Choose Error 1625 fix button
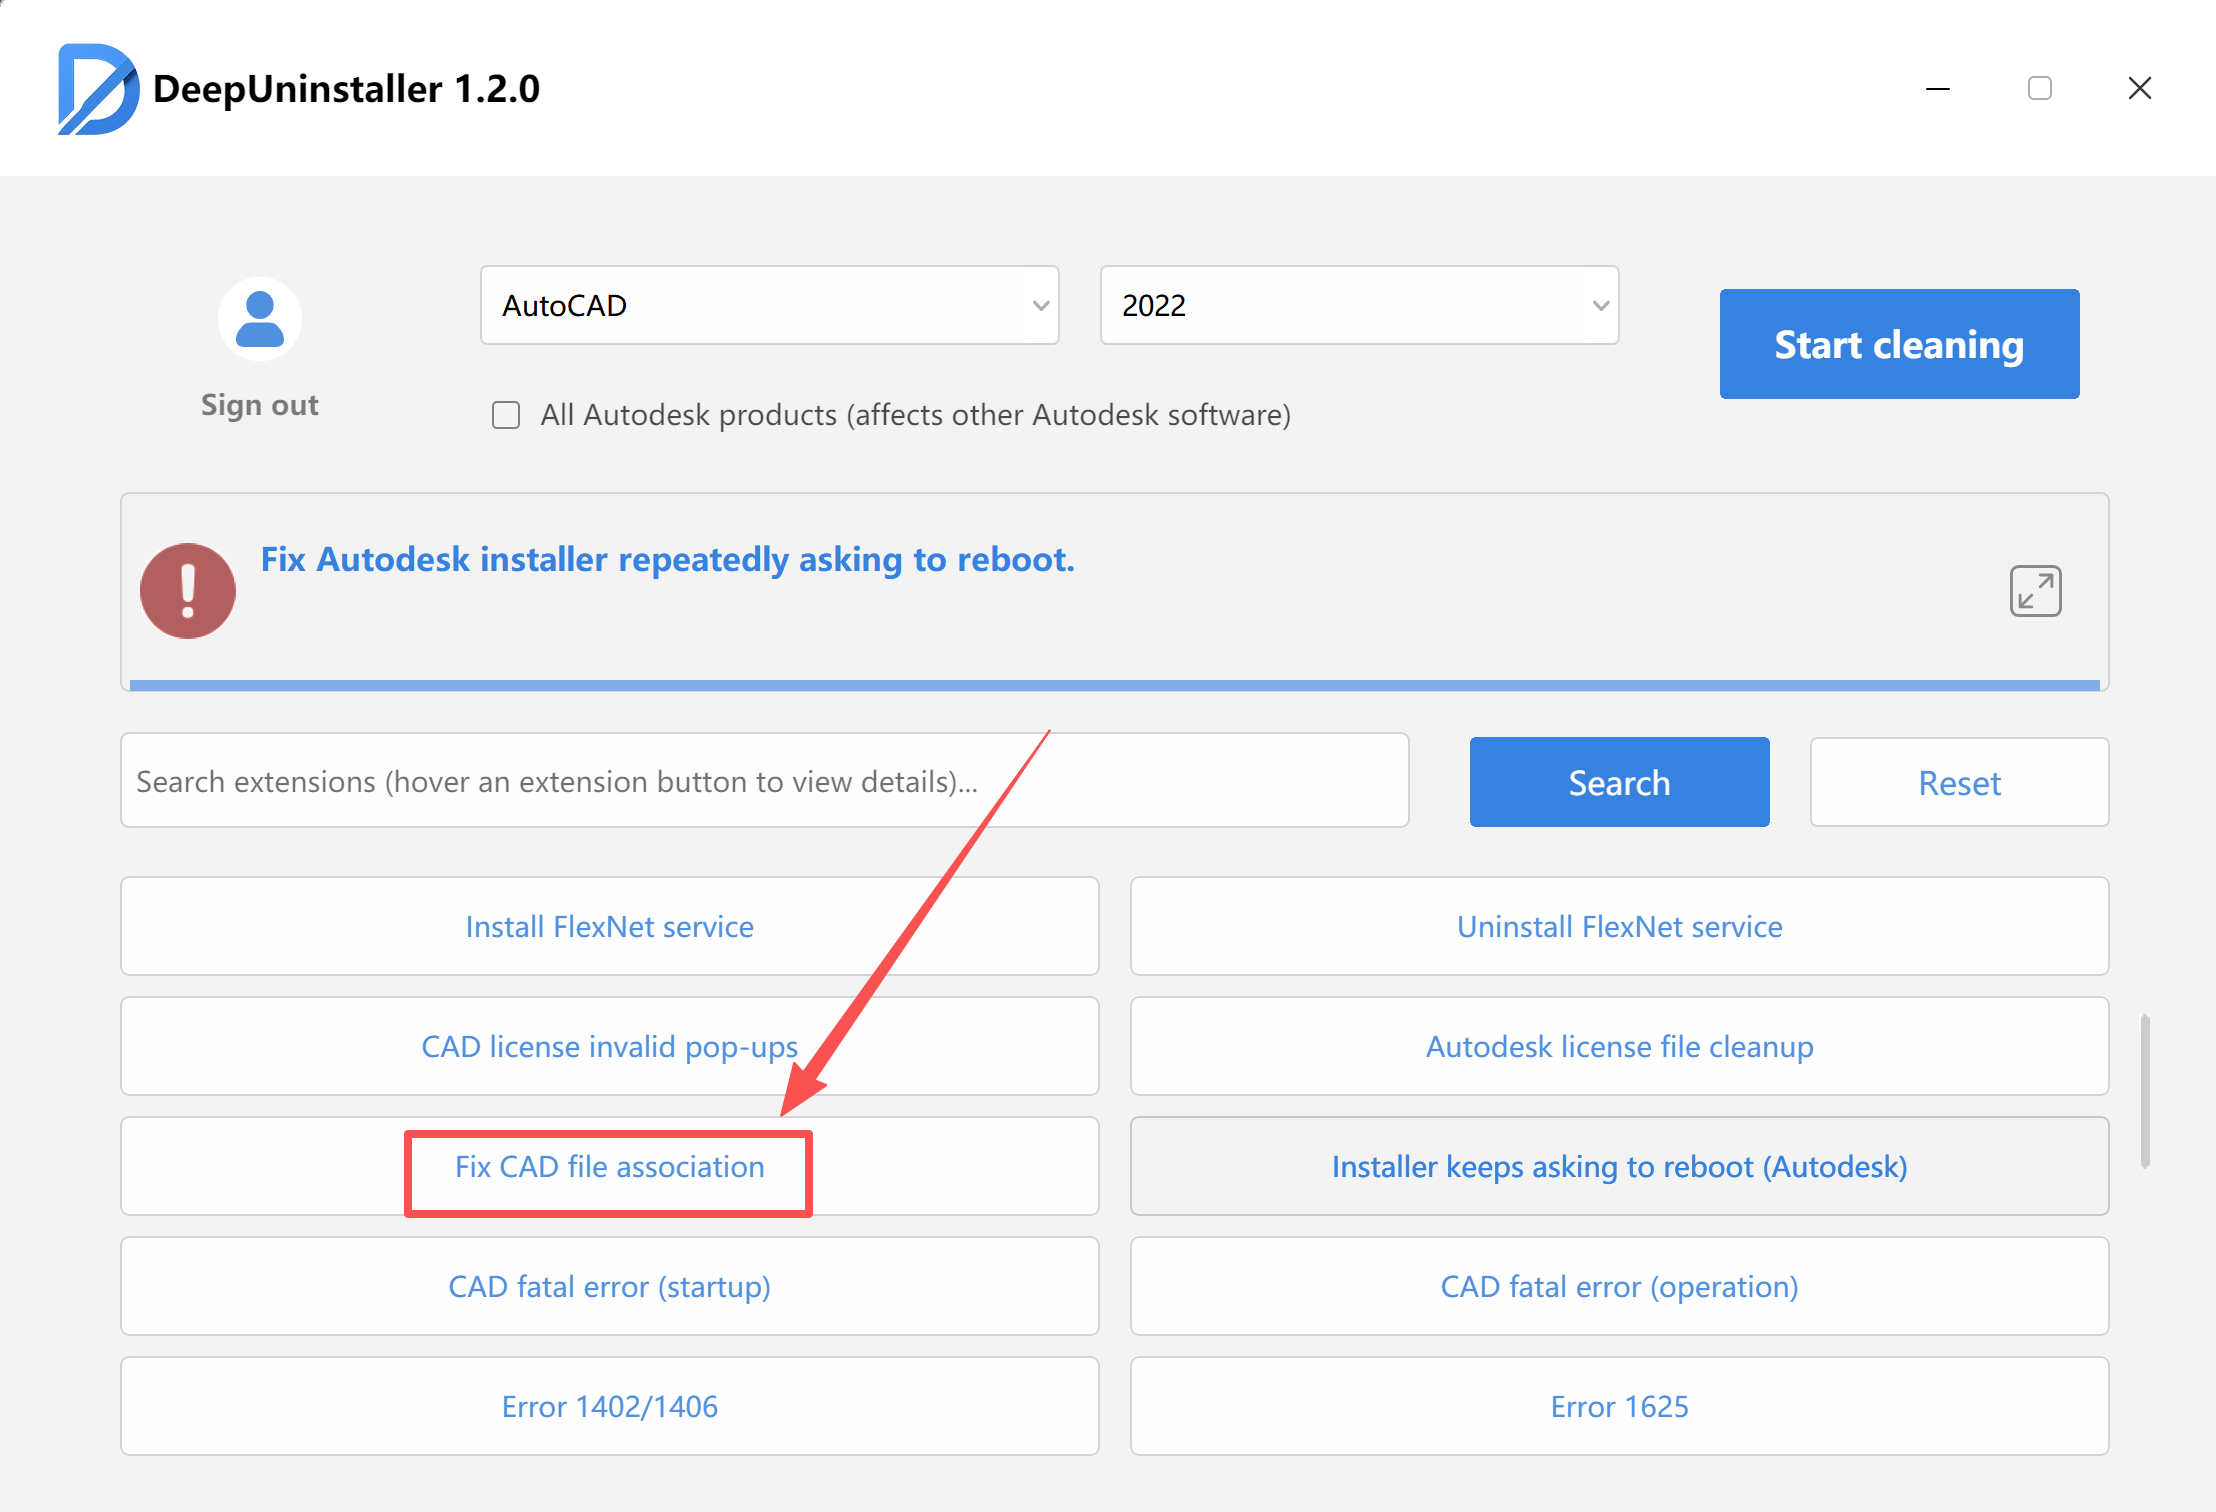Viewport: 2216px width, 1512px height. [x=1619, y=1406]
